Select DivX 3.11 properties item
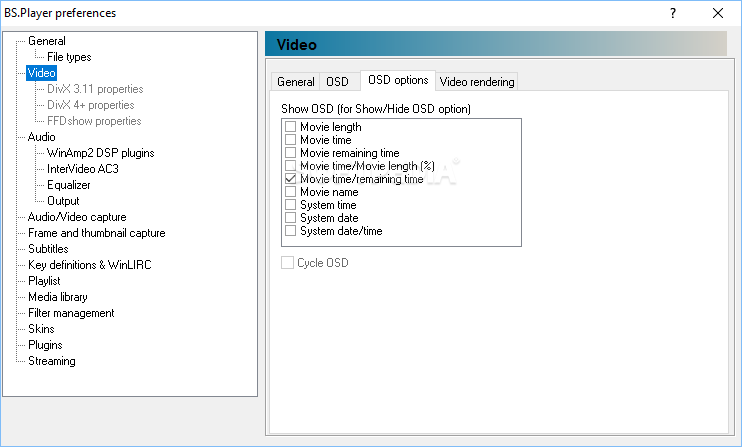The height and width of the screenshot is (447, 742). (x=95, y=89)
